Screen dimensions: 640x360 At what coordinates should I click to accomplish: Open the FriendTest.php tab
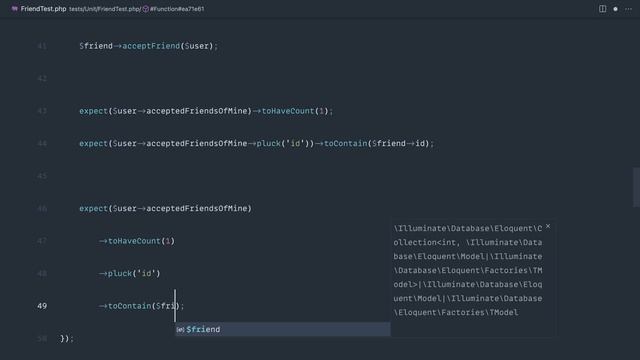[x=43, y=9]
